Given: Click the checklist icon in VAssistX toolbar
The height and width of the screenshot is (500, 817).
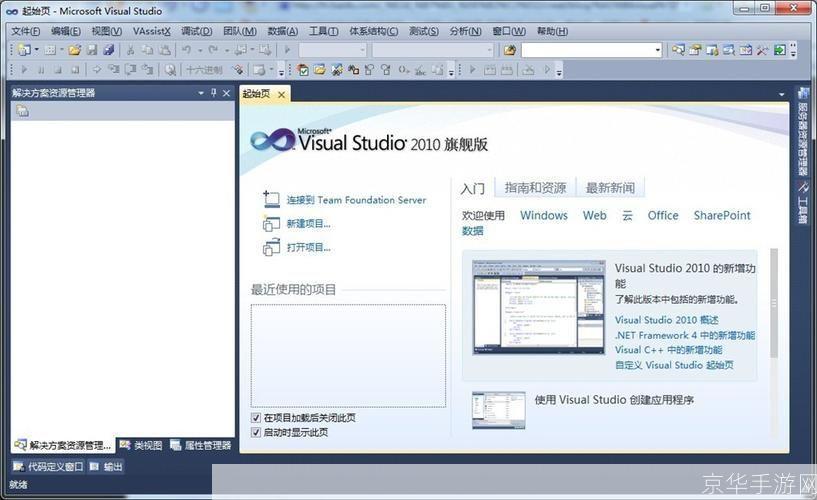Looking at the screenshot, I should [302, 69].
